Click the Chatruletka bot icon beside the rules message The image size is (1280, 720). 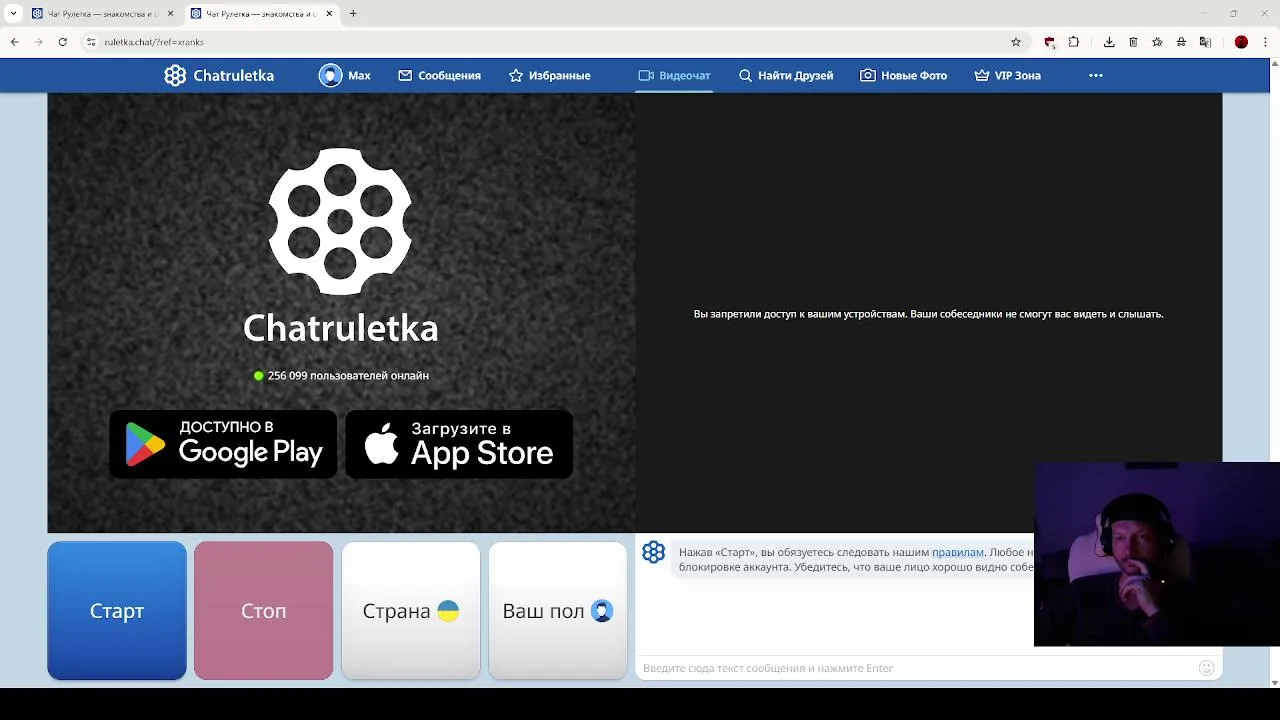pyautogui.click(x=653, y=552)
